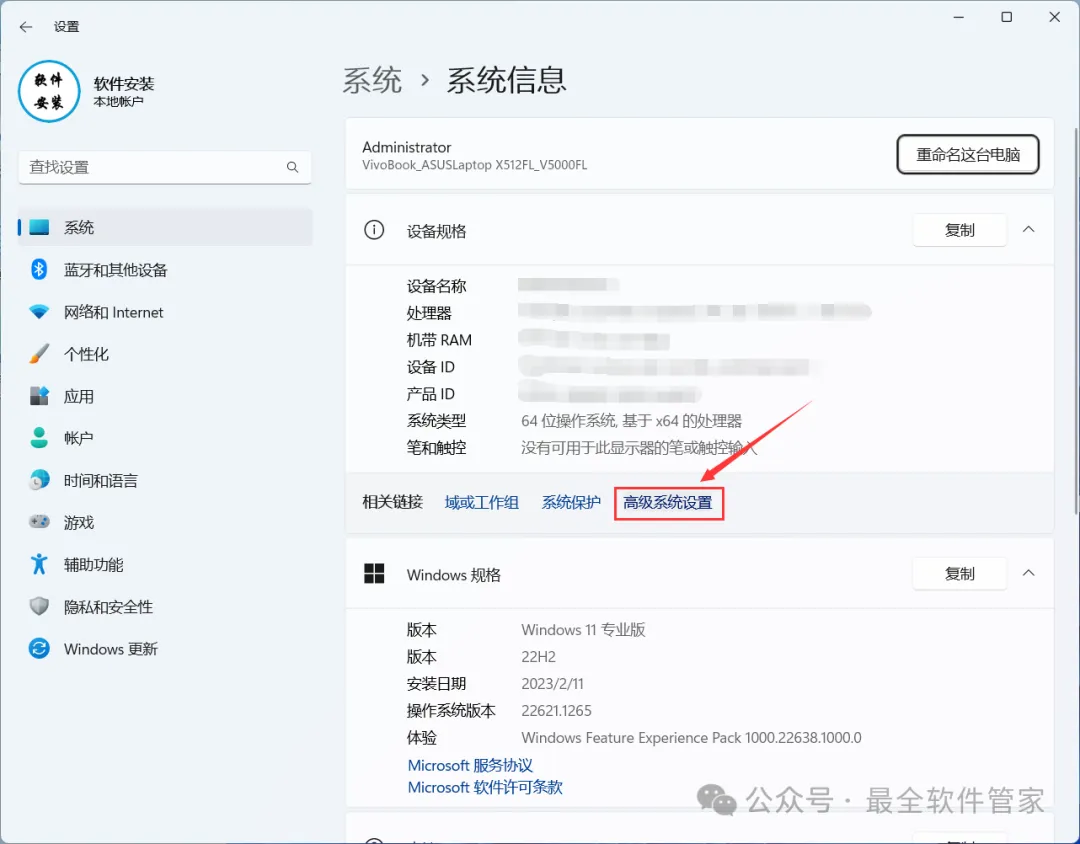The height and width of the screenshot is (844, 1080).
Task: Open 网络和 Internet settings category
Action: tap(165, 312)
